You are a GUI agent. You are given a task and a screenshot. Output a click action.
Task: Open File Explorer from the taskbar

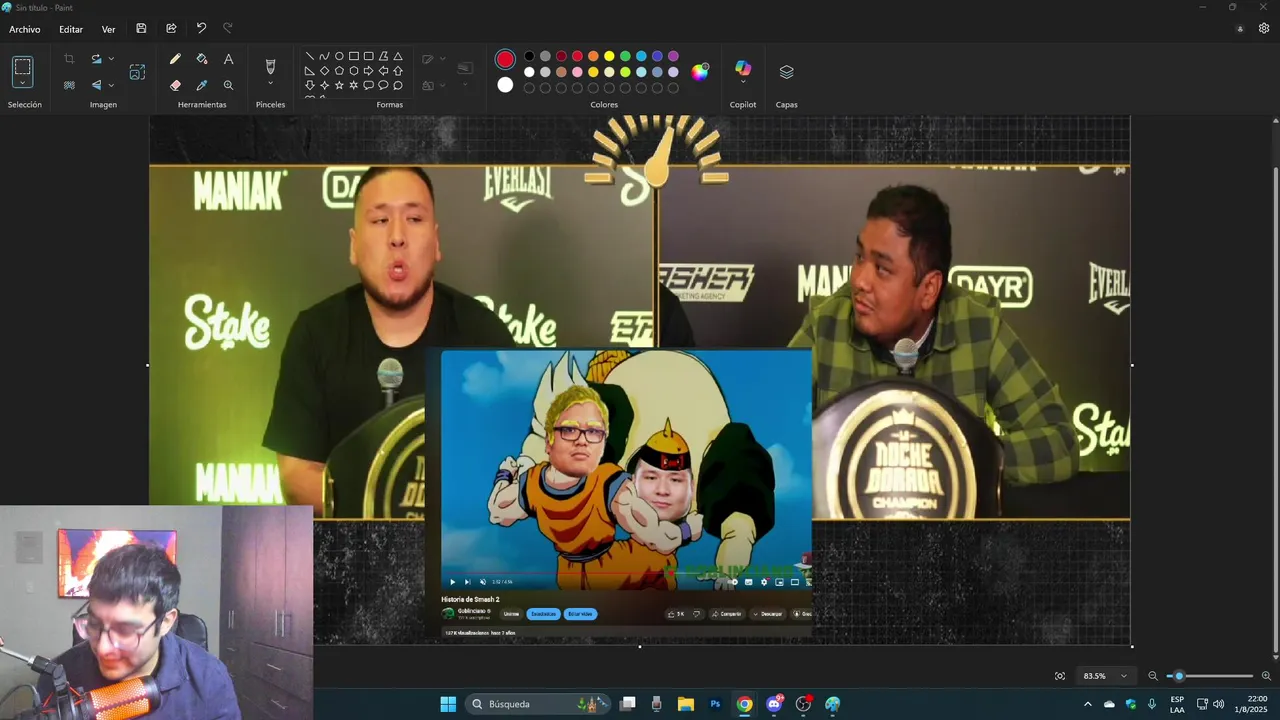click(686, 704)
